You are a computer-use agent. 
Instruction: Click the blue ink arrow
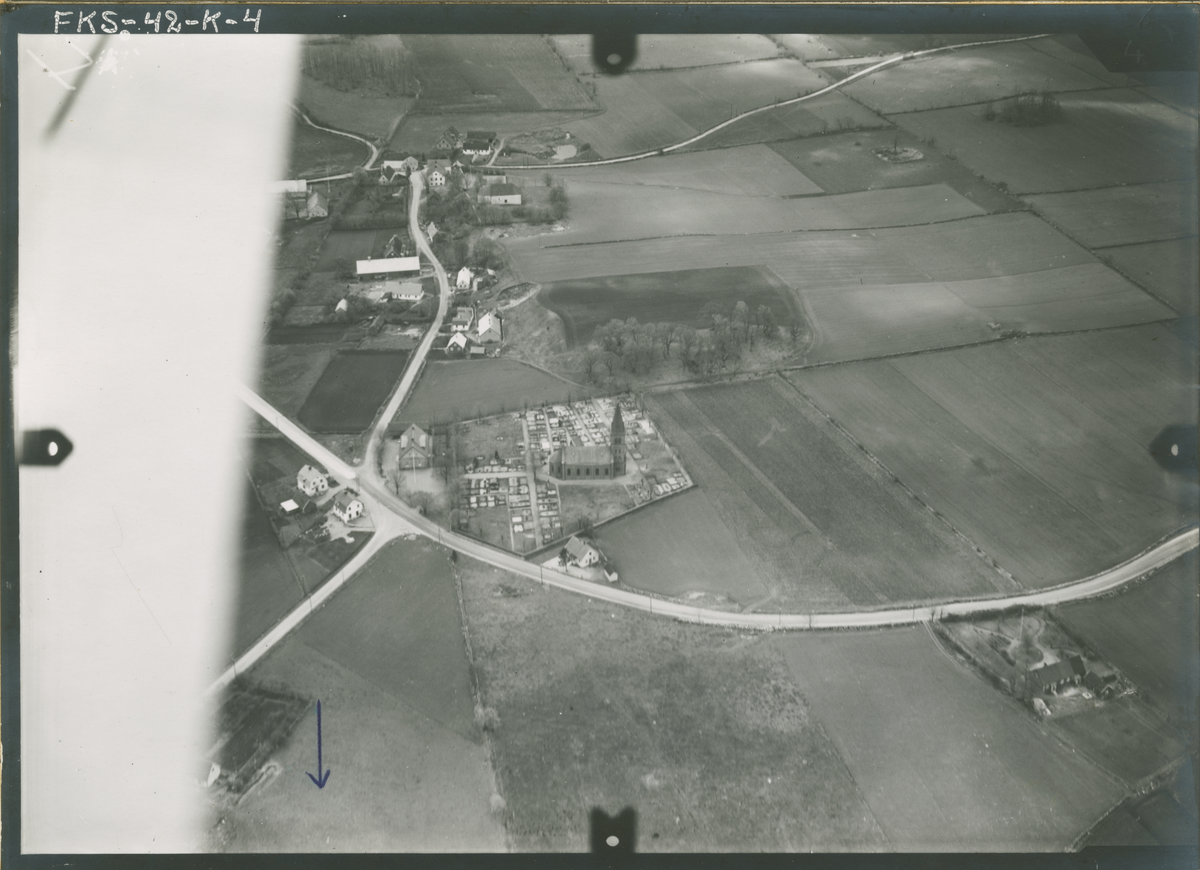tap(318, 745)
